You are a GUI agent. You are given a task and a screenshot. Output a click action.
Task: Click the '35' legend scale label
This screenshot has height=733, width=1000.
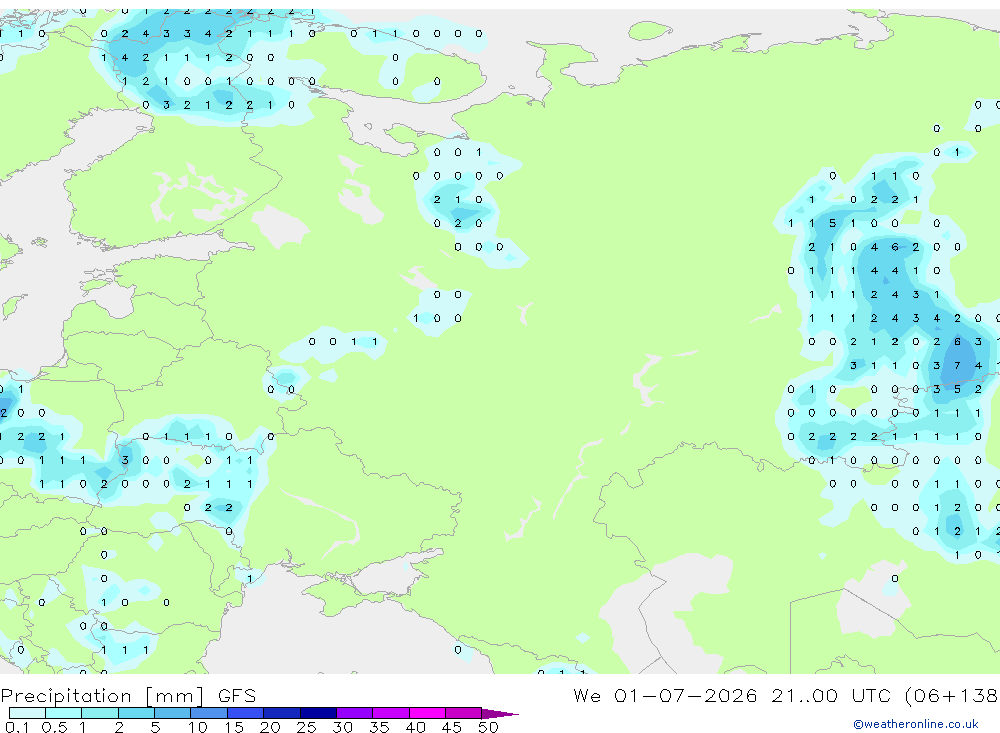379,727
